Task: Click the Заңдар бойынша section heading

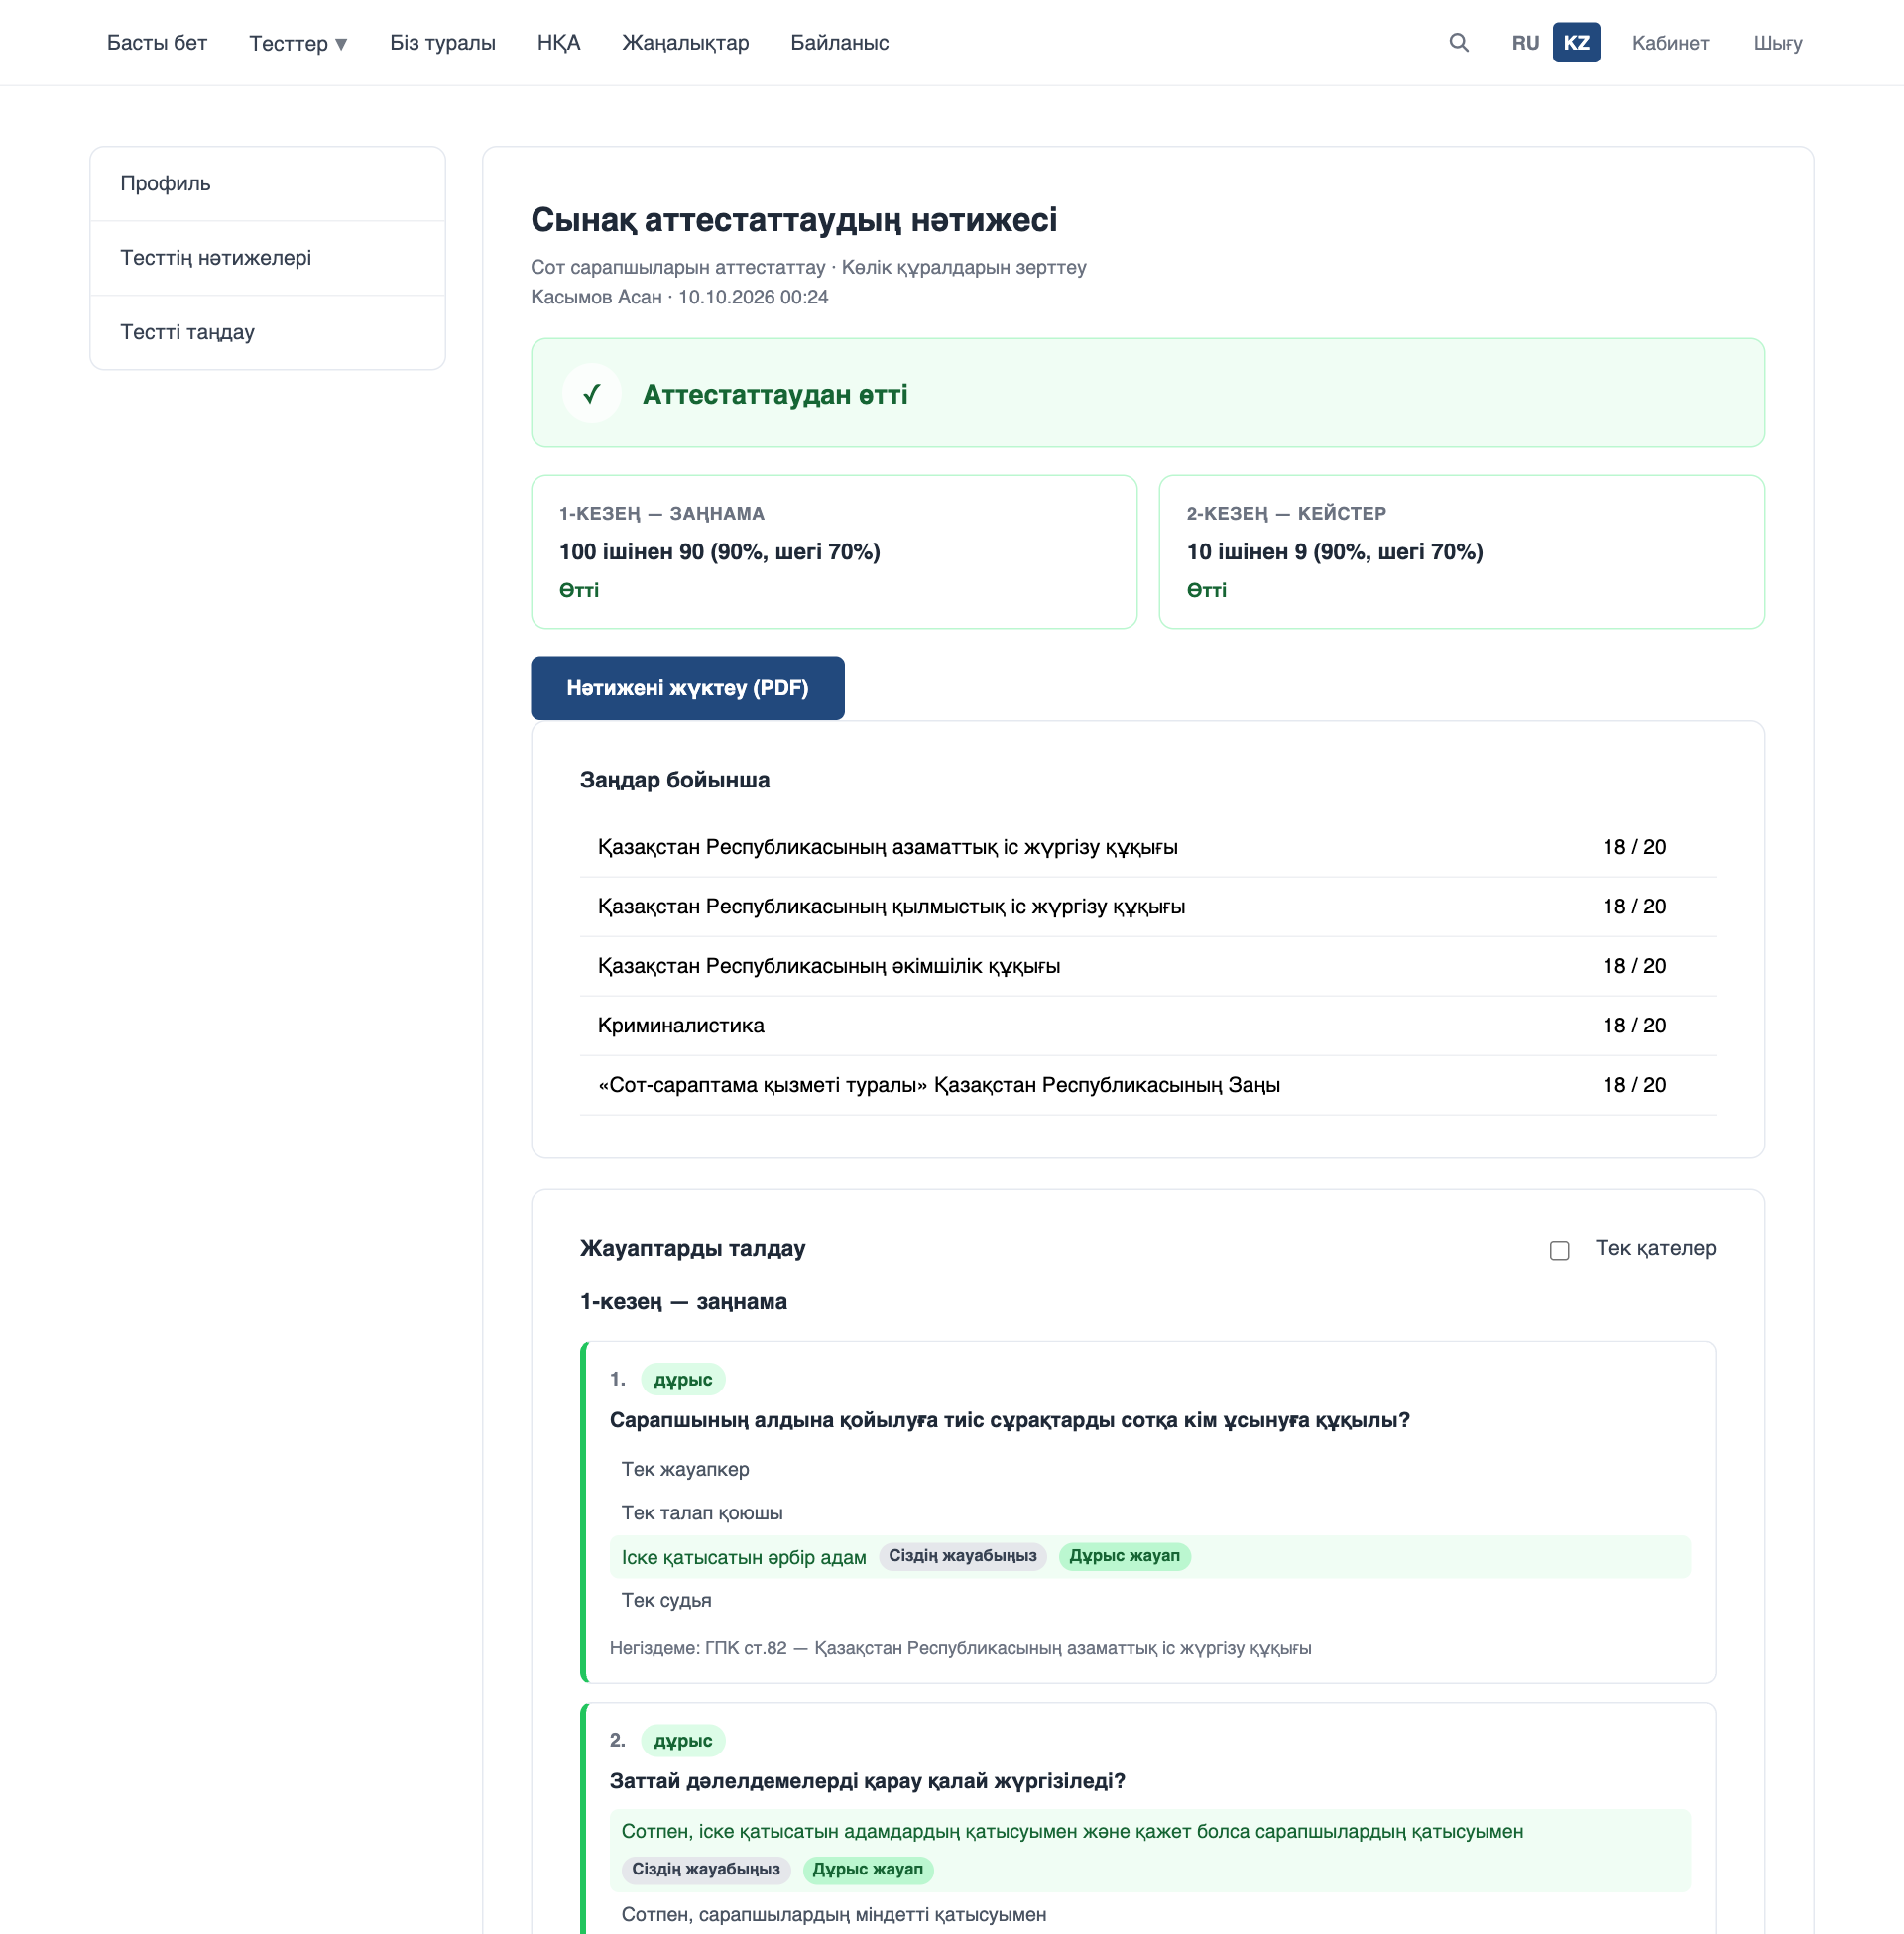Action: click(674, 780)
